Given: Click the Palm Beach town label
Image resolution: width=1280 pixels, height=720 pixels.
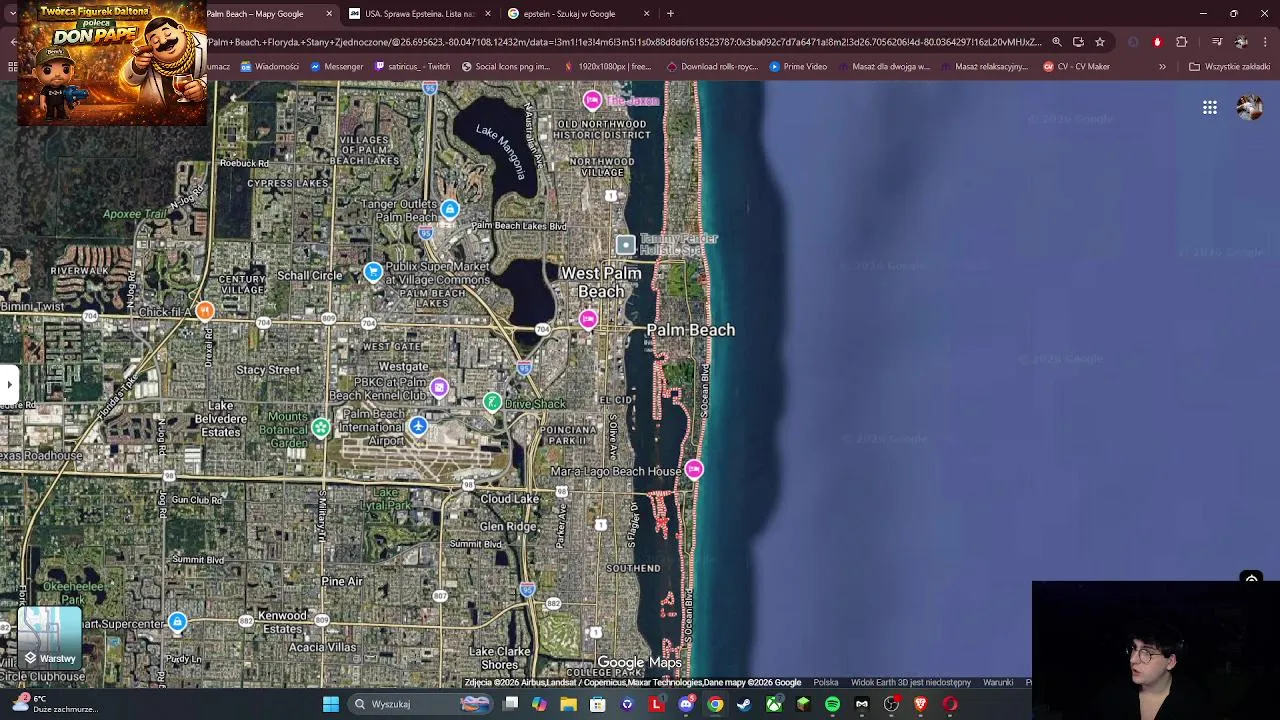Looking at the screenshot, I should click(x=691, y=330).
